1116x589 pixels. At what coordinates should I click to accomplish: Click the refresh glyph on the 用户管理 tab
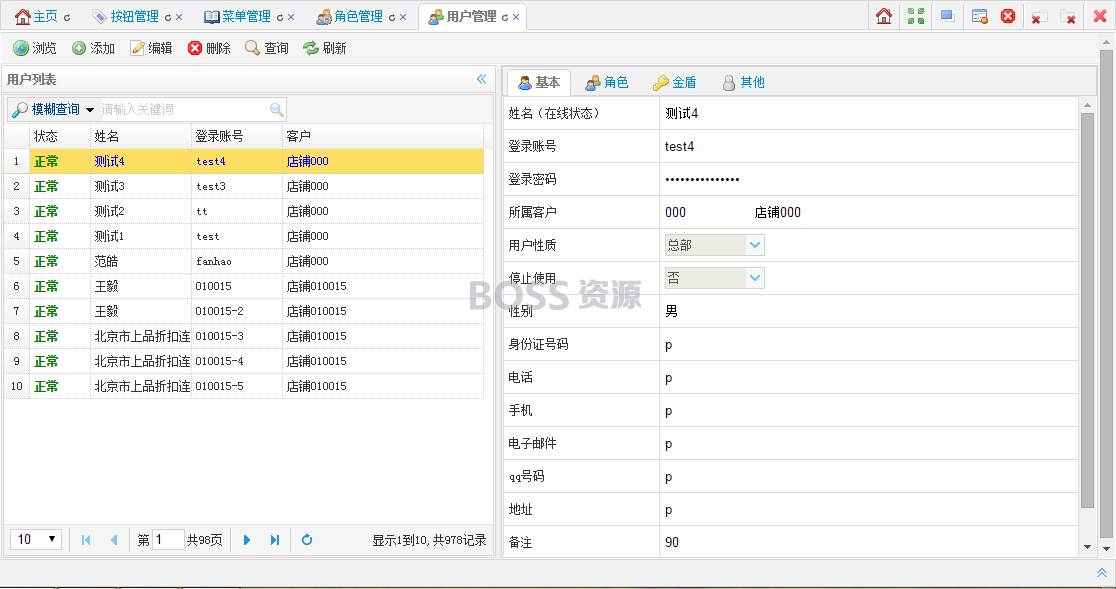tap(505, 17)
